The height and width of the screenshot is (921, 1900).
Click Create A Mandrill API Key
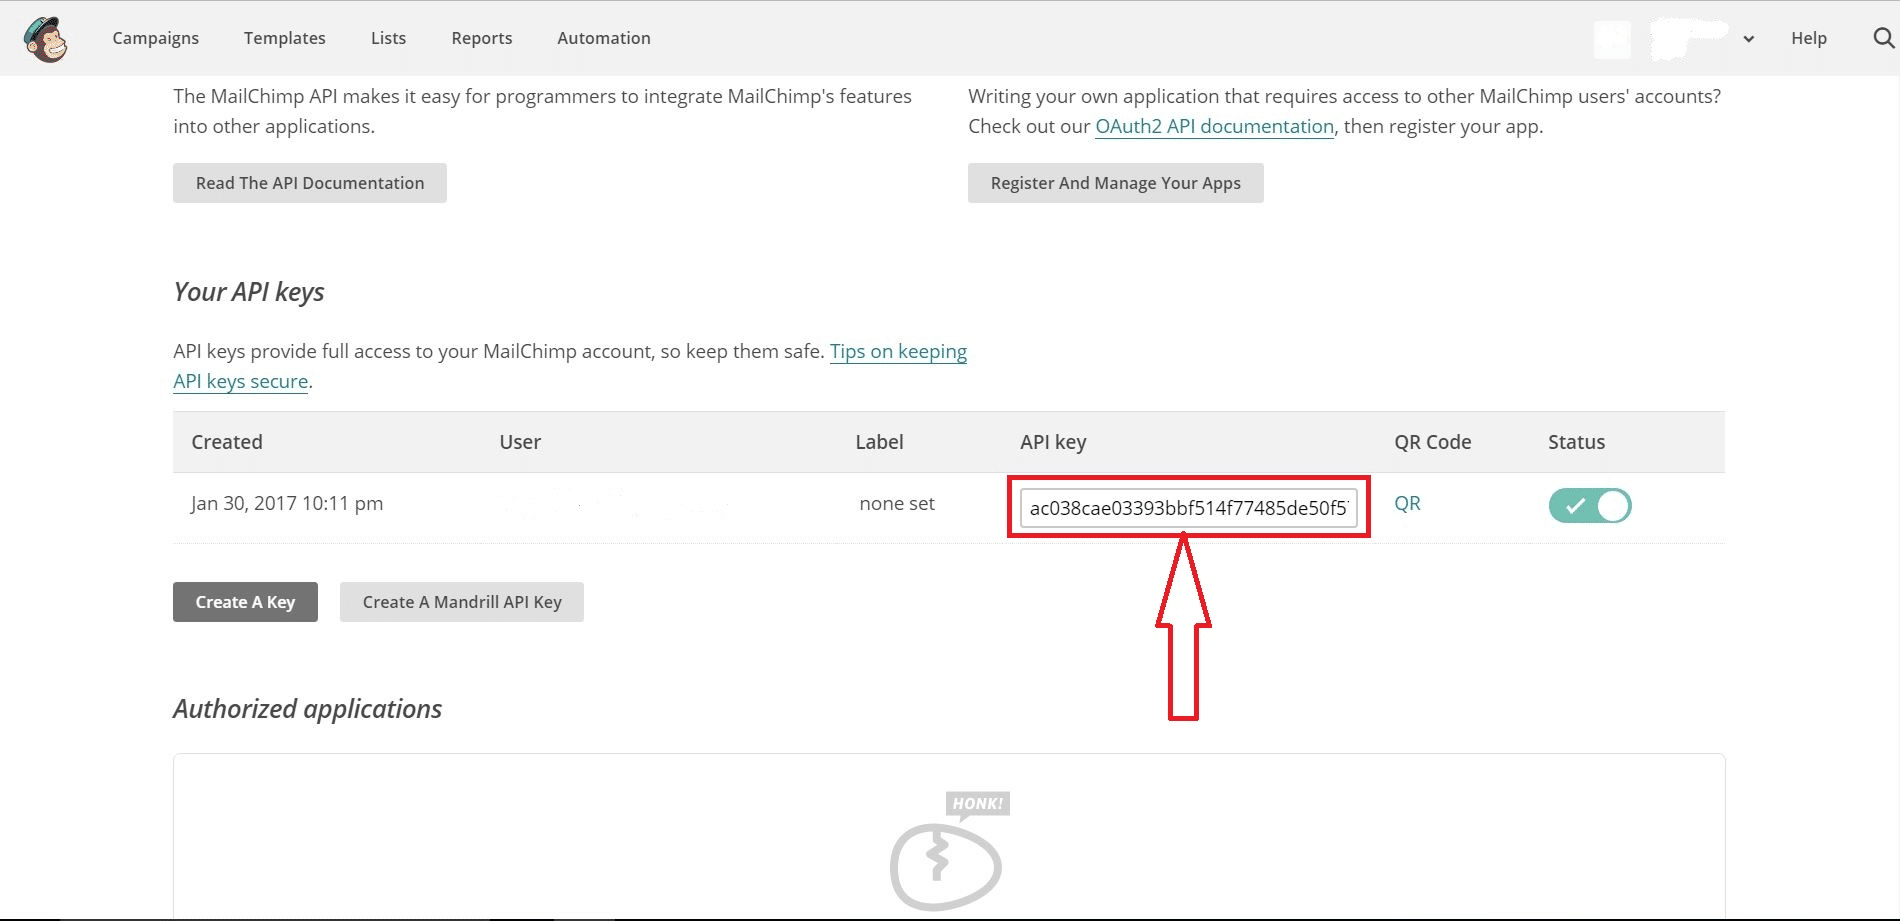point(462,602)
